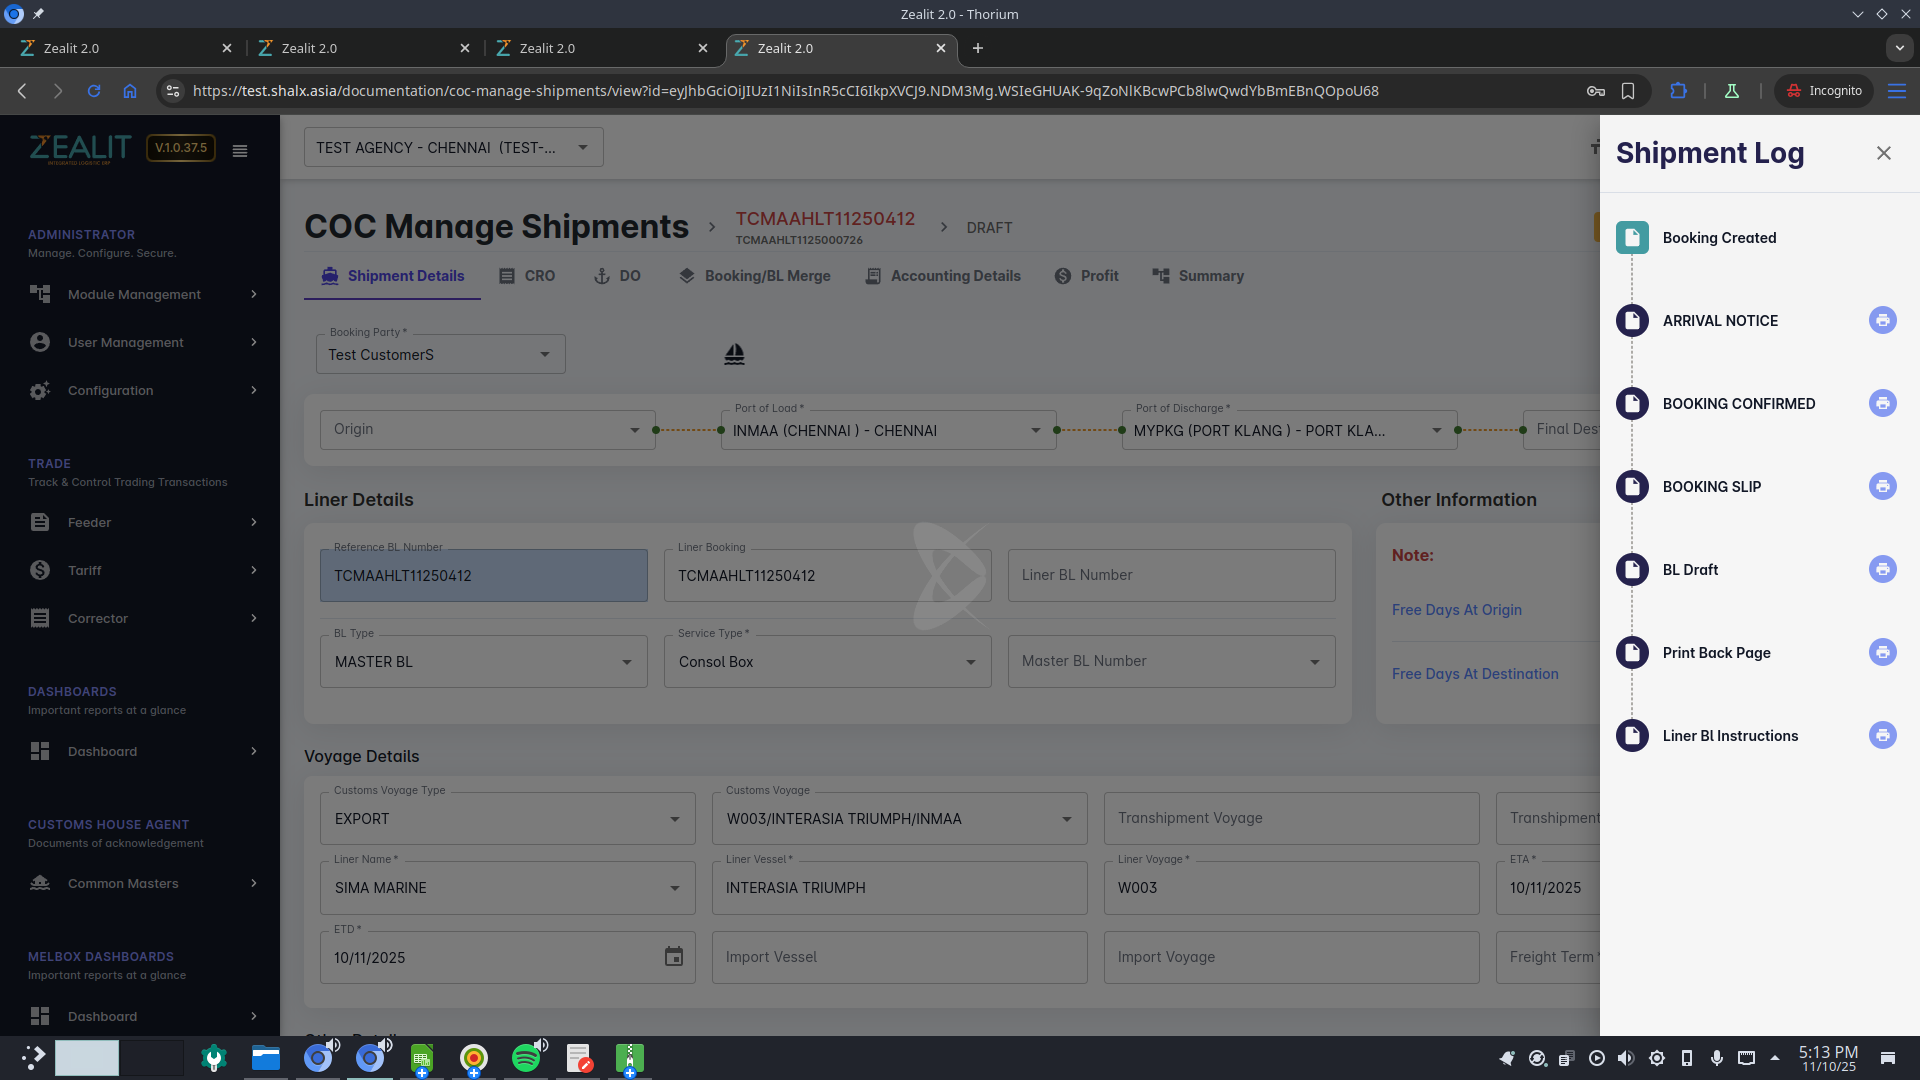Open the Accounting Details tab
The image size is (1920, 1080).
pyautogui.click(x=943, y=276)
